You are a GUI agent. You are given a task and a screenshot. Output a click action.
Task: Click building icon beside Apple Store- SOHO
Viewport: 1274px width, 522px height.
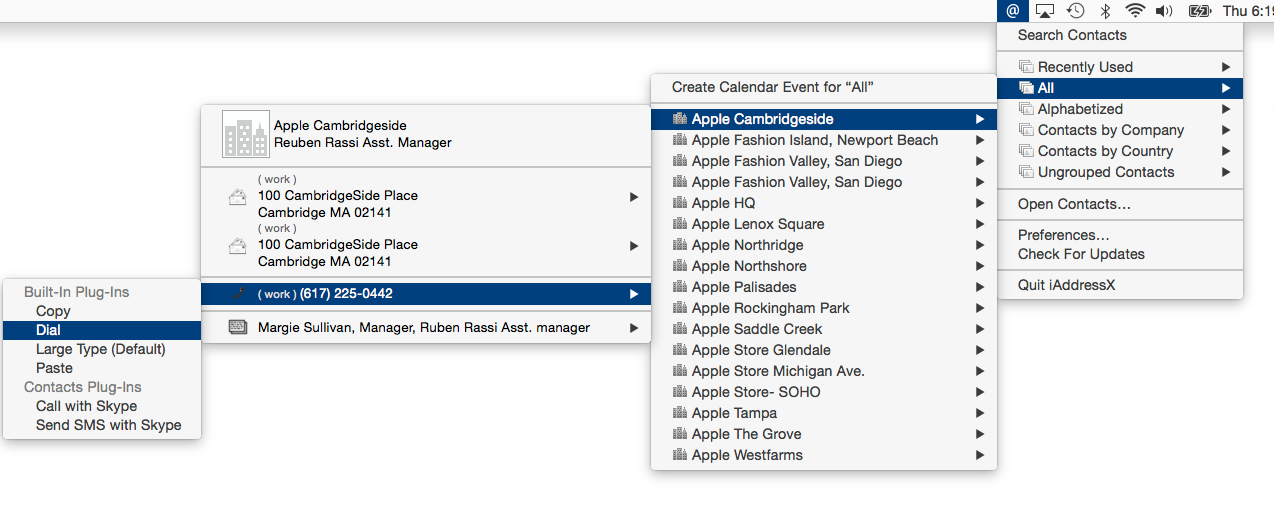point(680,392)
